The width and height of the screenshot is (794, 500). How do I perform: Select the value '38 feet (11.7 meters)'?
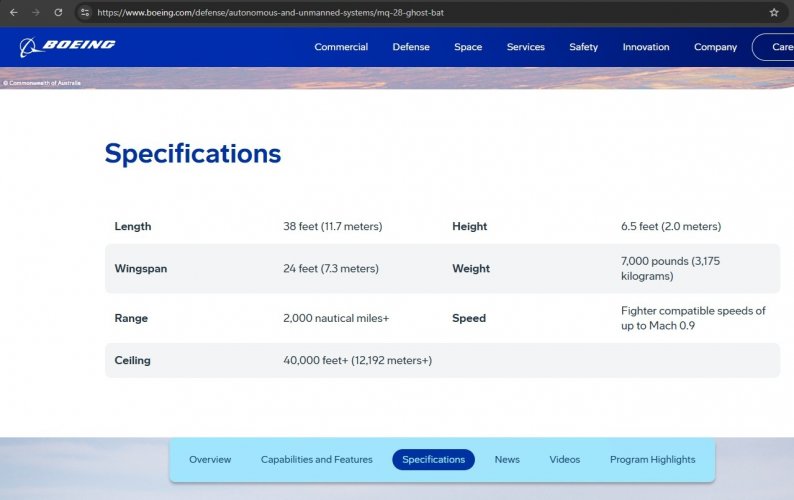[x=333, y=226]
